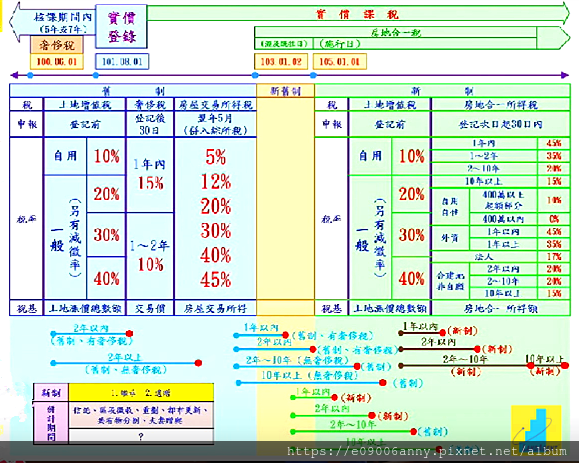
Task: Click the 1年以上 row under 外資
Action: pos(503,244)
